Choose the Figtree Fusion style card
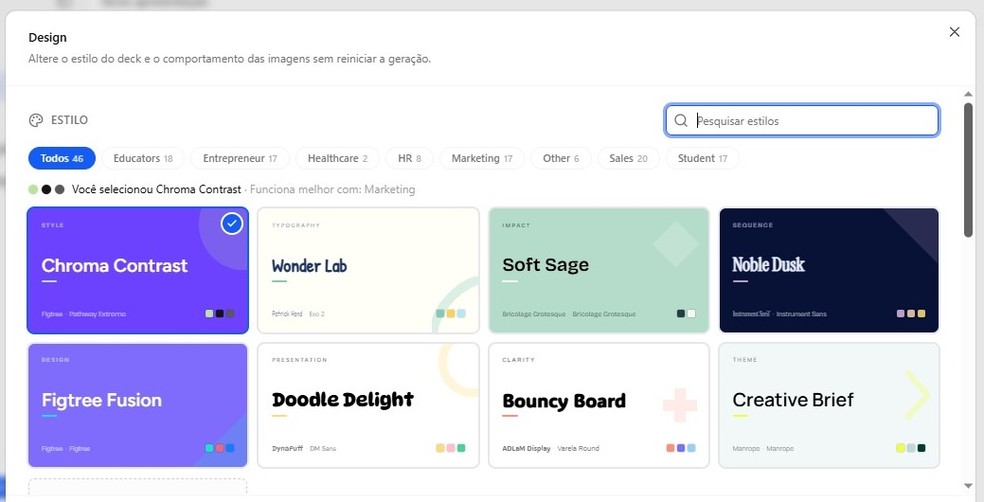 (x=138, y=405)
